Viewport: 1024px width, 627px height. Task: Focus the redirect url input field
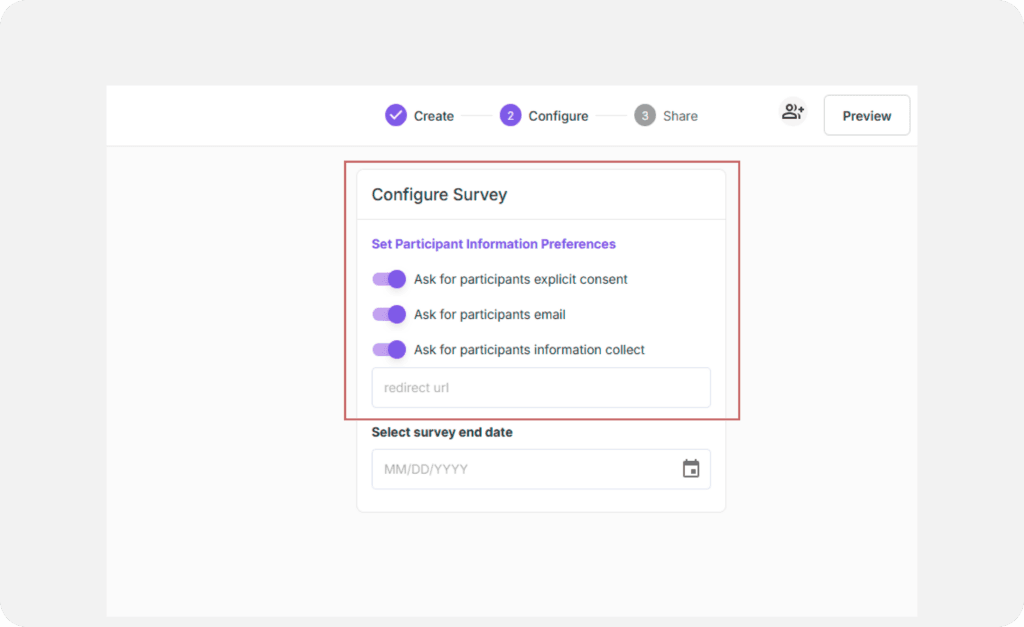540,388
